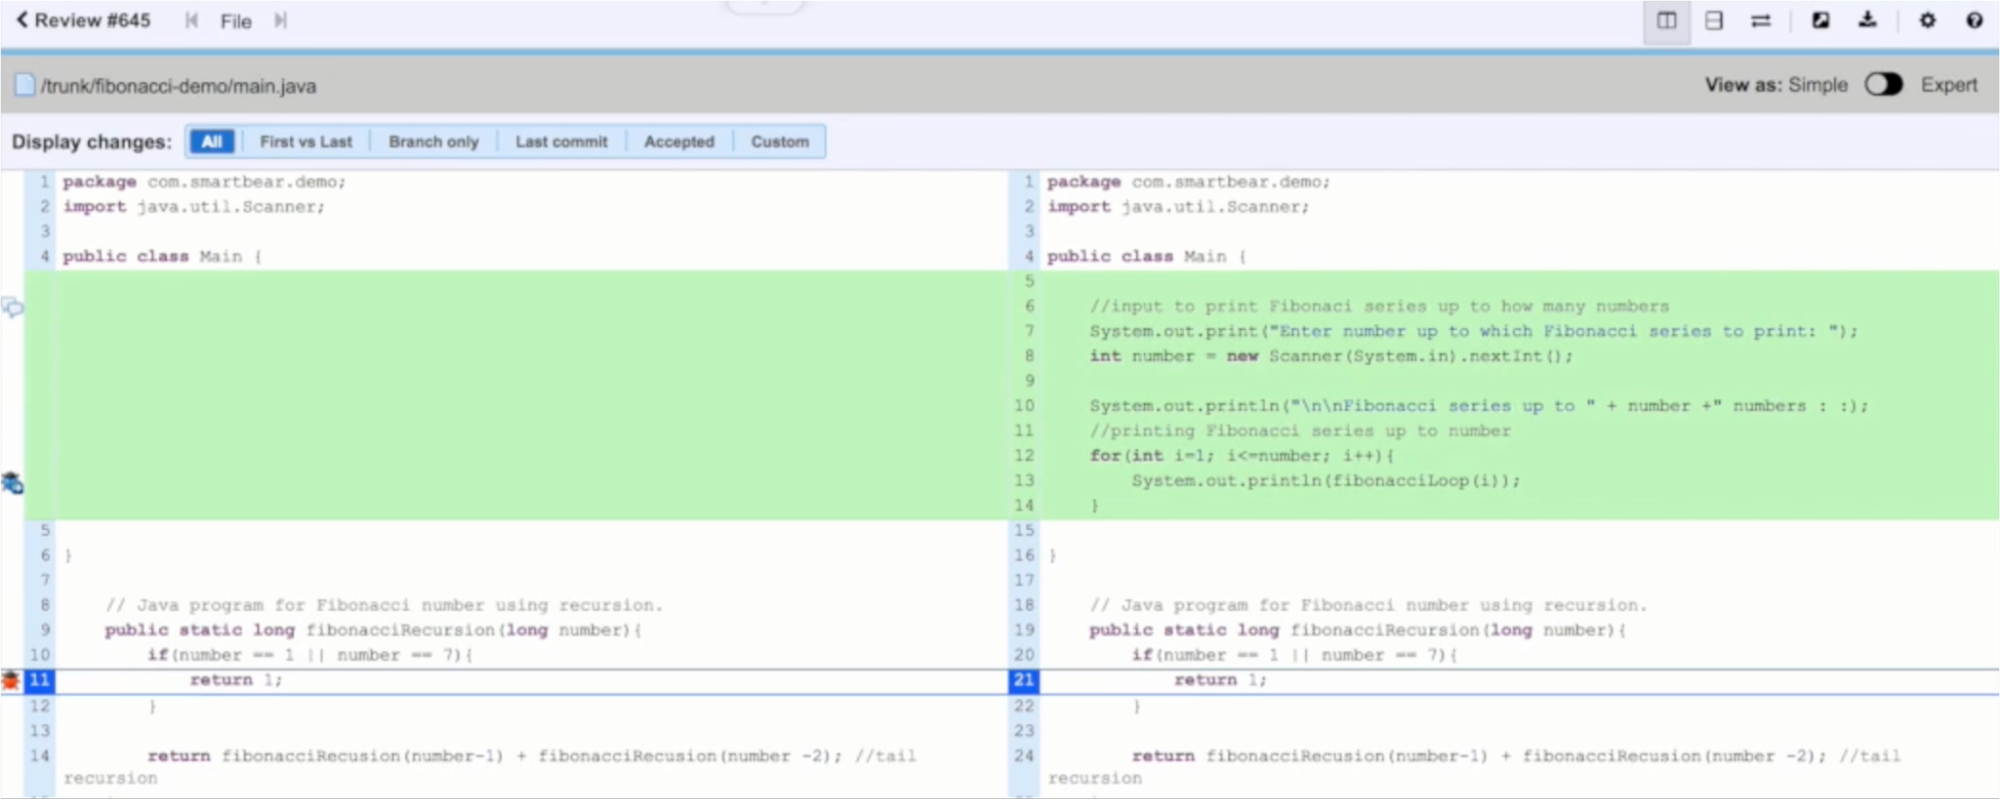The image size is (2000, 800).
Task: Click right line 2 import java.util.Scanner
Action: coord(1178,207)
